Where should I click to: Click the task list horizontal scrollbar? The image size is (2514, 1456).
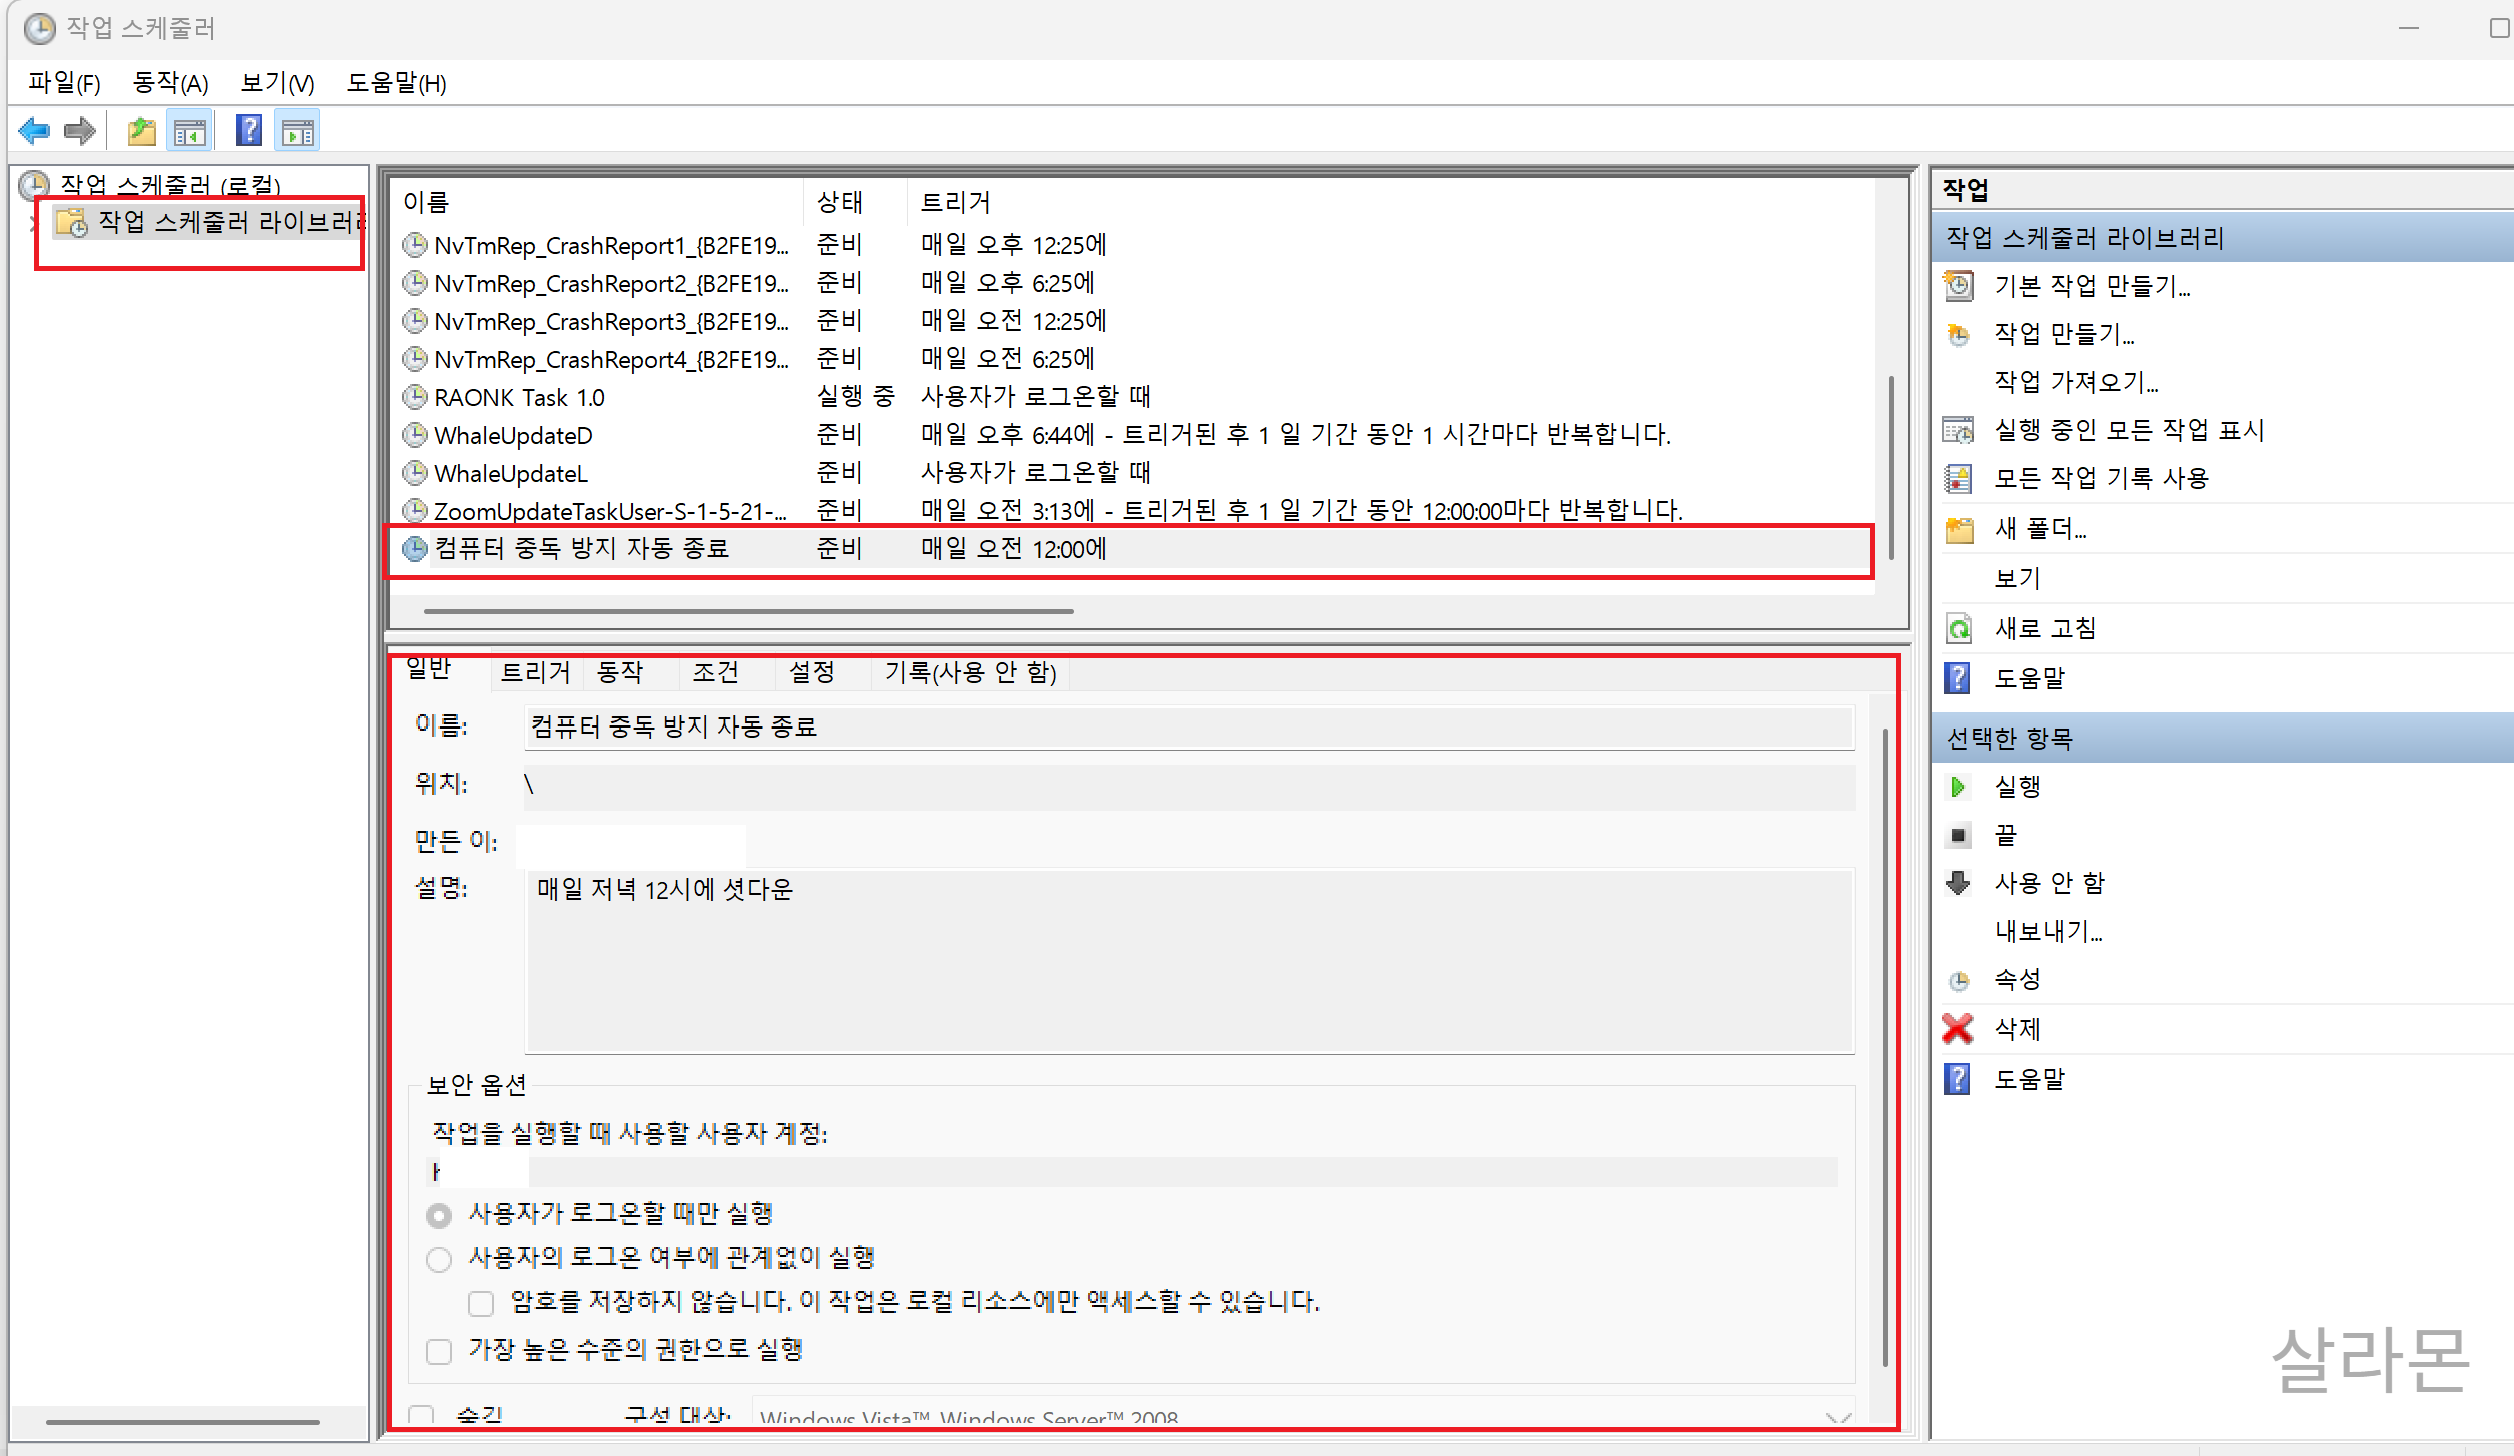tap(748, 610)
